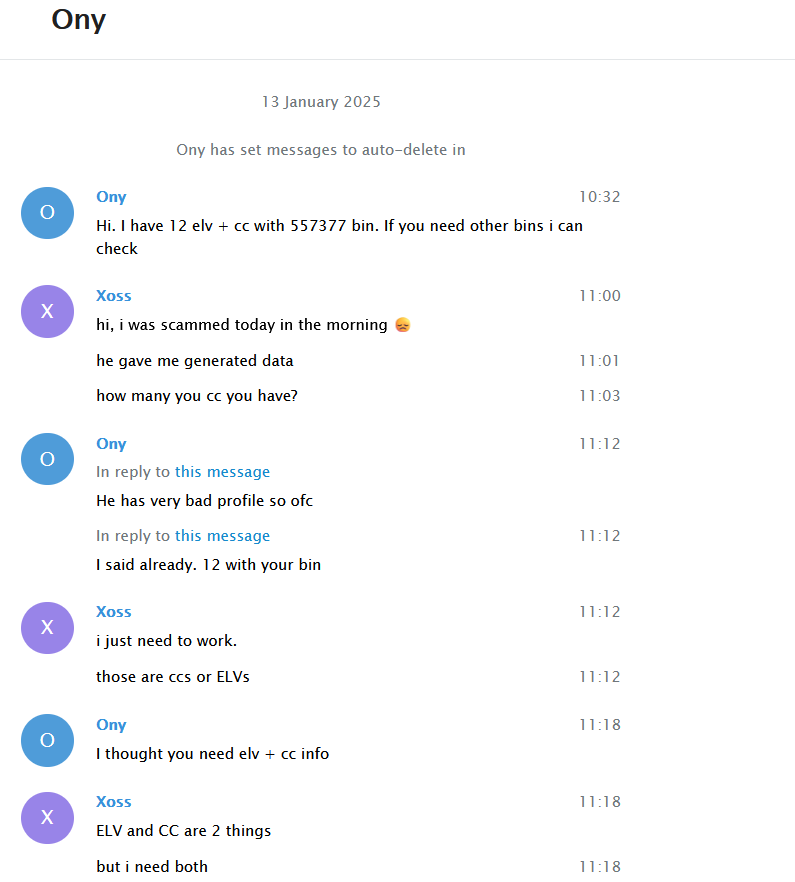Image resolution: width=795 pixels, height=882 pixels.
Task: Click the 11:00 timestamp
Action: (599, 296)
